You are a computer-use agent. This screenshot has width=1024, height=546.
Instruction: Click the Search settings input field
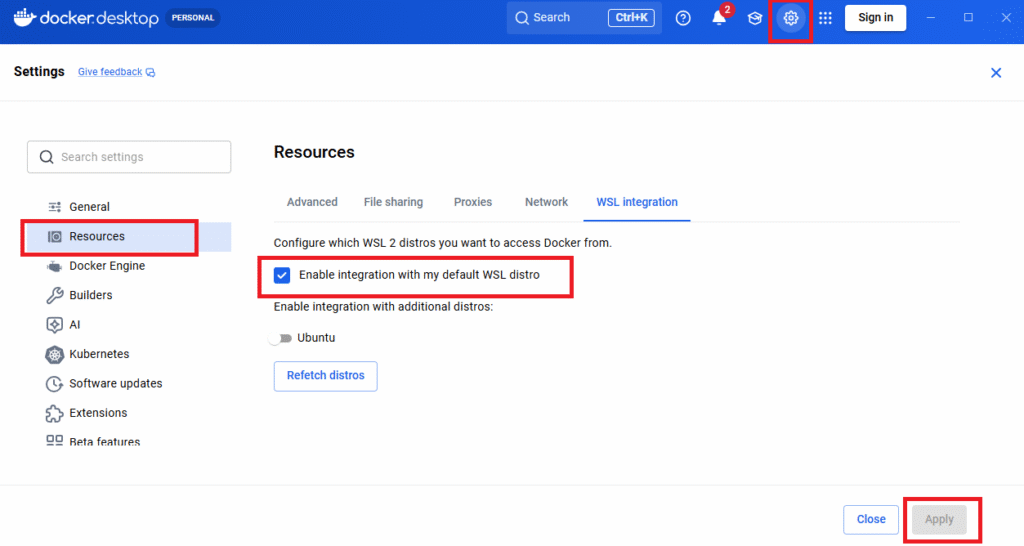[130, 157]
